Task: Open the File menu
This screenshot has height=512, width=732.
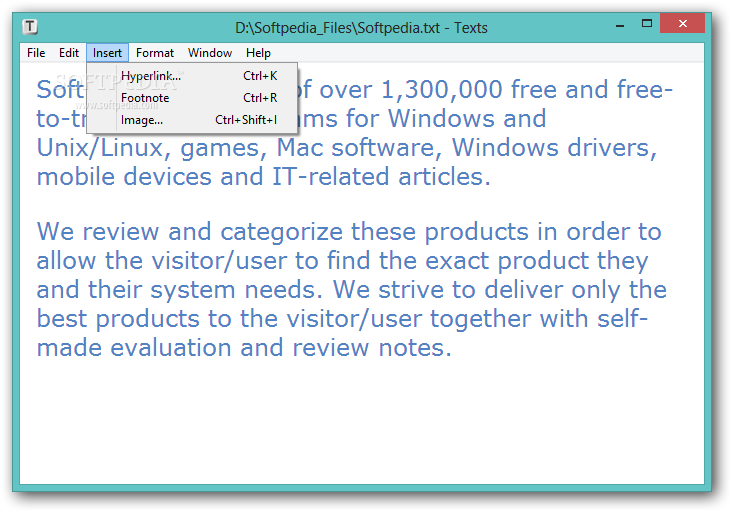Action: (36, 53)
